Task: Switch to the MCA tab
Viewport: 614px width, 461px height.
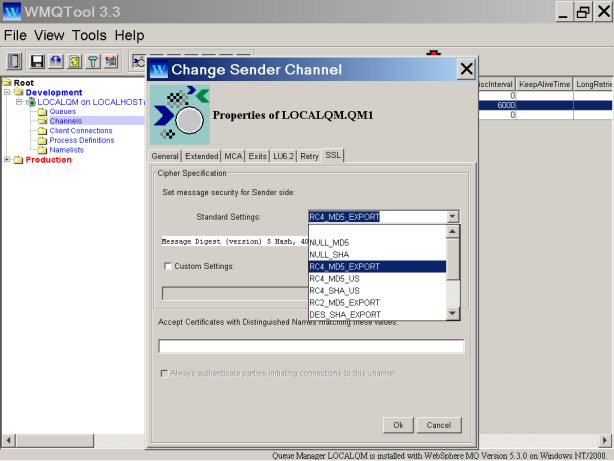Action: click(x=233, y=156)
